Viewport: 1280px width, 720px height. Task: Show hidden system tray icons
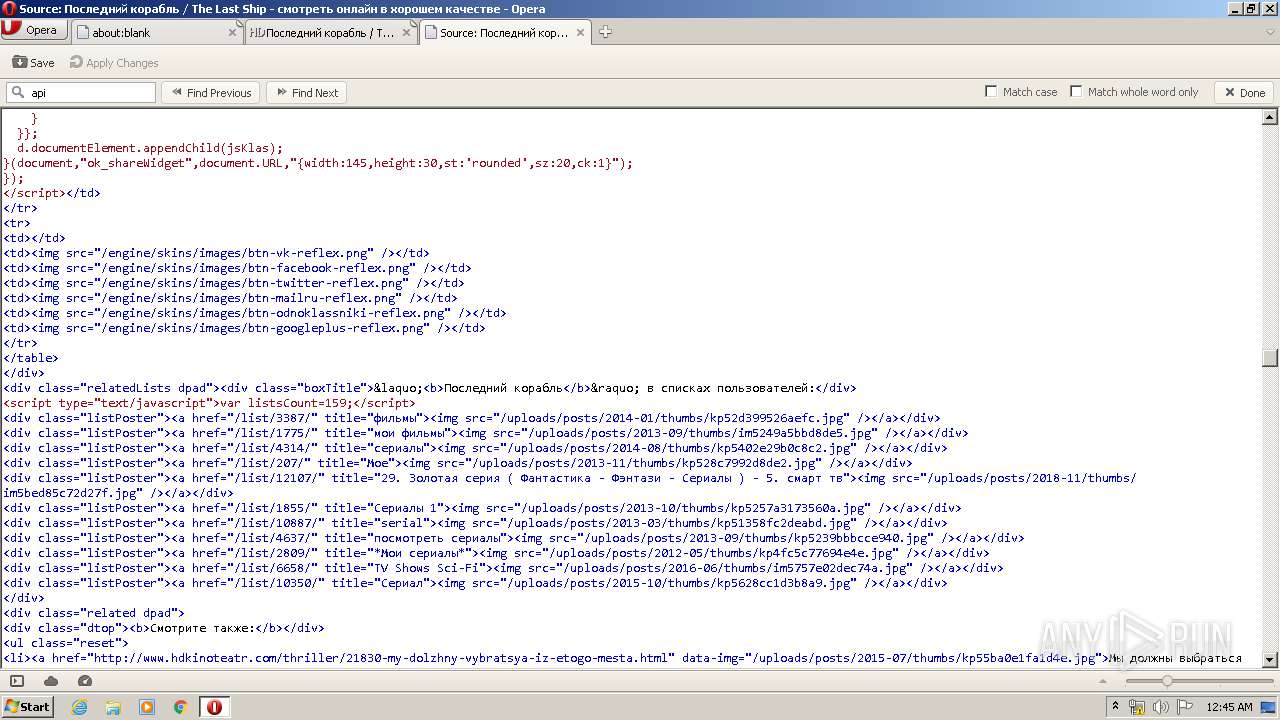tap(1115, 706)
